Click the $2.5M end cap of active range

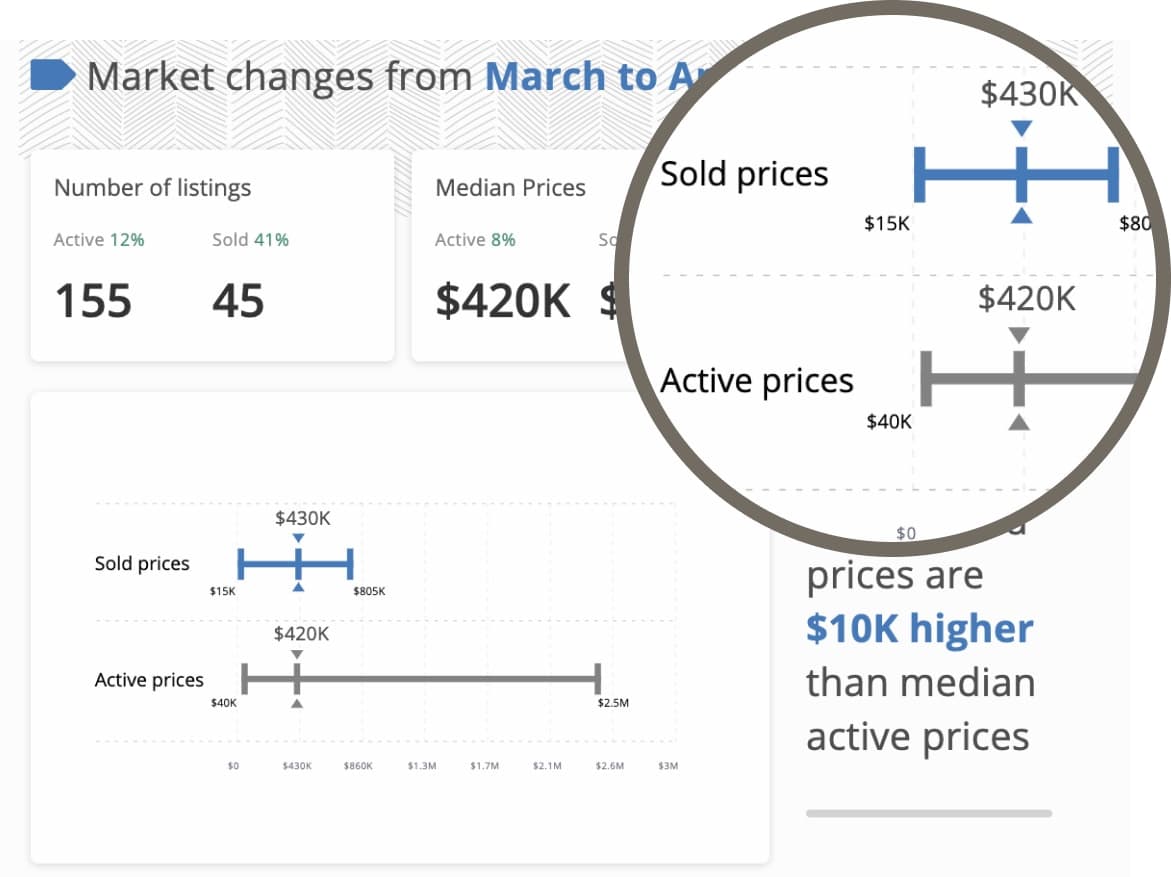coord(597,679)
